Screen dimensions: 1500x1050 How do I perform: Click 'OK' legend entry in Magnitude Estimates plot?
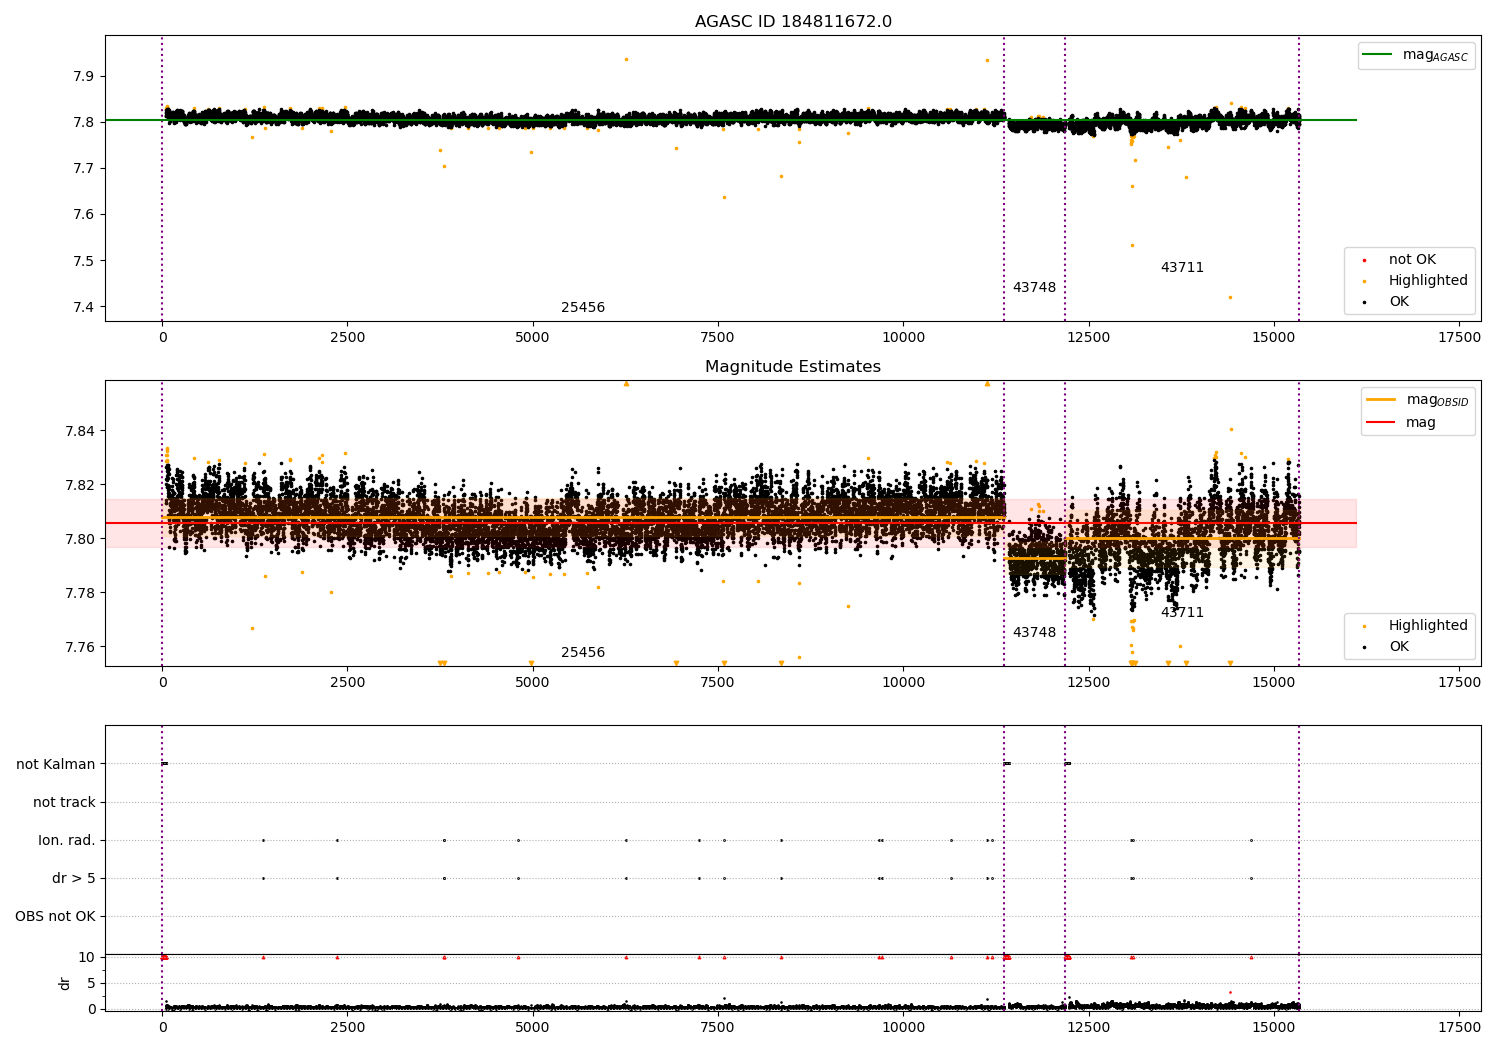click(1399, 647)
